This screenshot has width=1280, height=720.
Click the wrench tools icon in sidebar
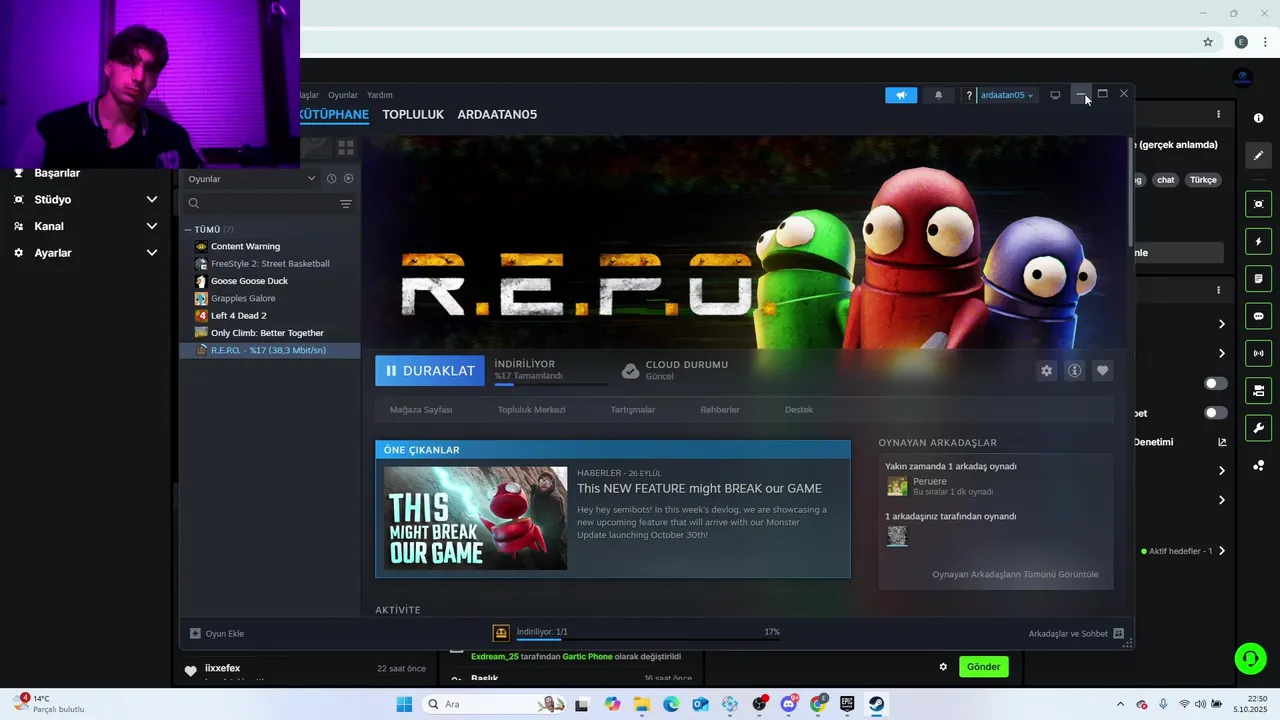pos(1258,428)
